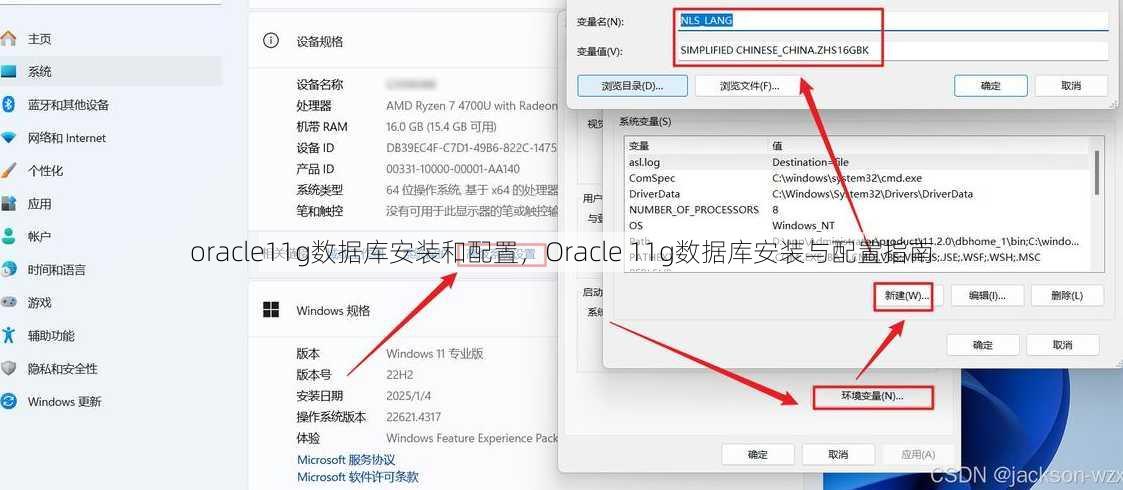Open 时间和语言 settings page

coord(57,269)
